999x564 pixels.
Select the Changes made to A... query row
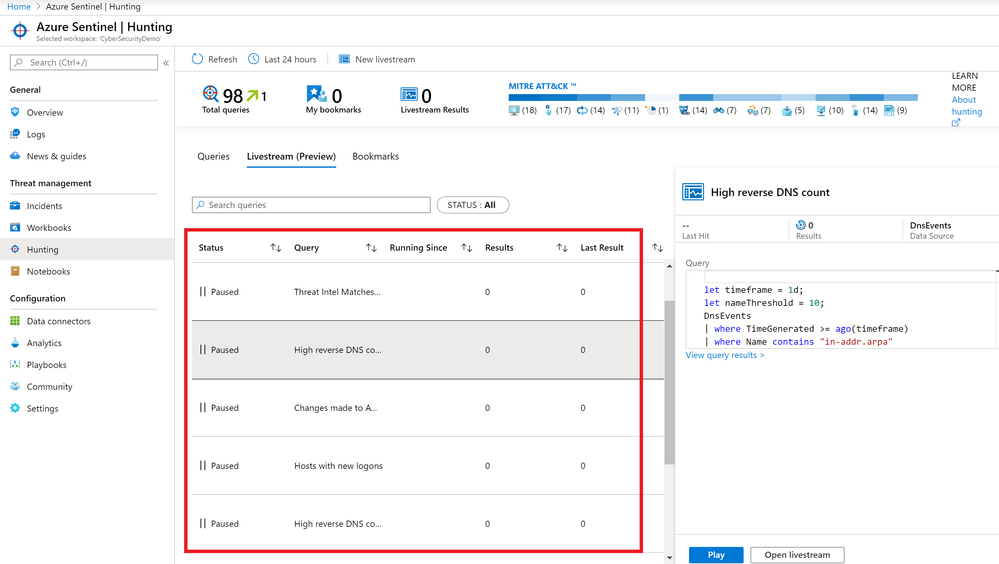tap(428, 408)
